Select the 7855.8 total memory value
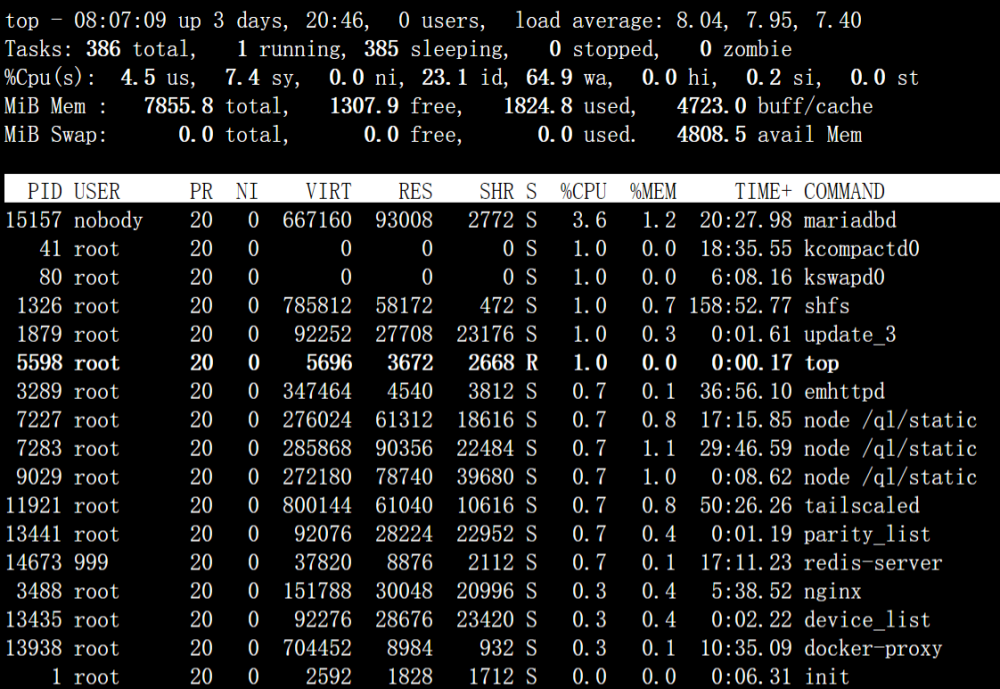Screen dimensions: 1000x689 pos(179,106)
